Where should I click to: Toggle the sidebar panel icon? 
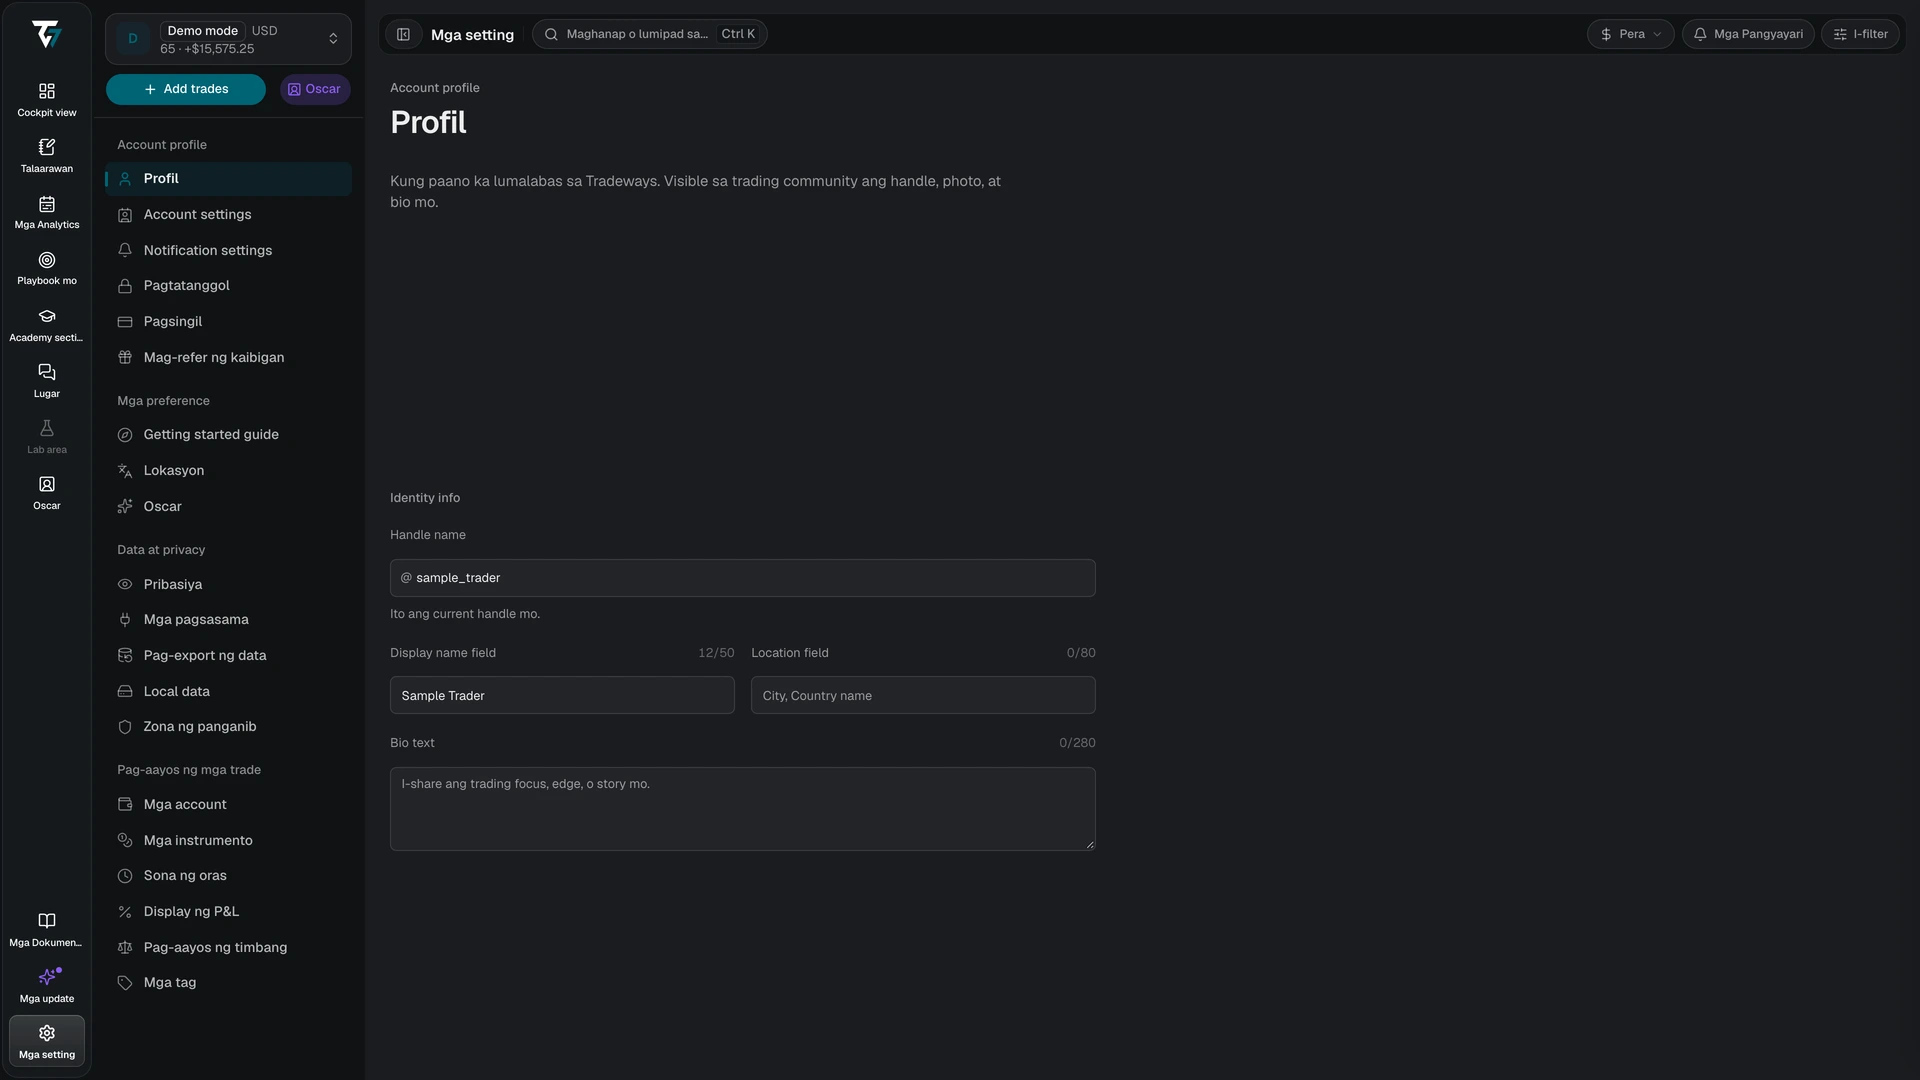403,34
